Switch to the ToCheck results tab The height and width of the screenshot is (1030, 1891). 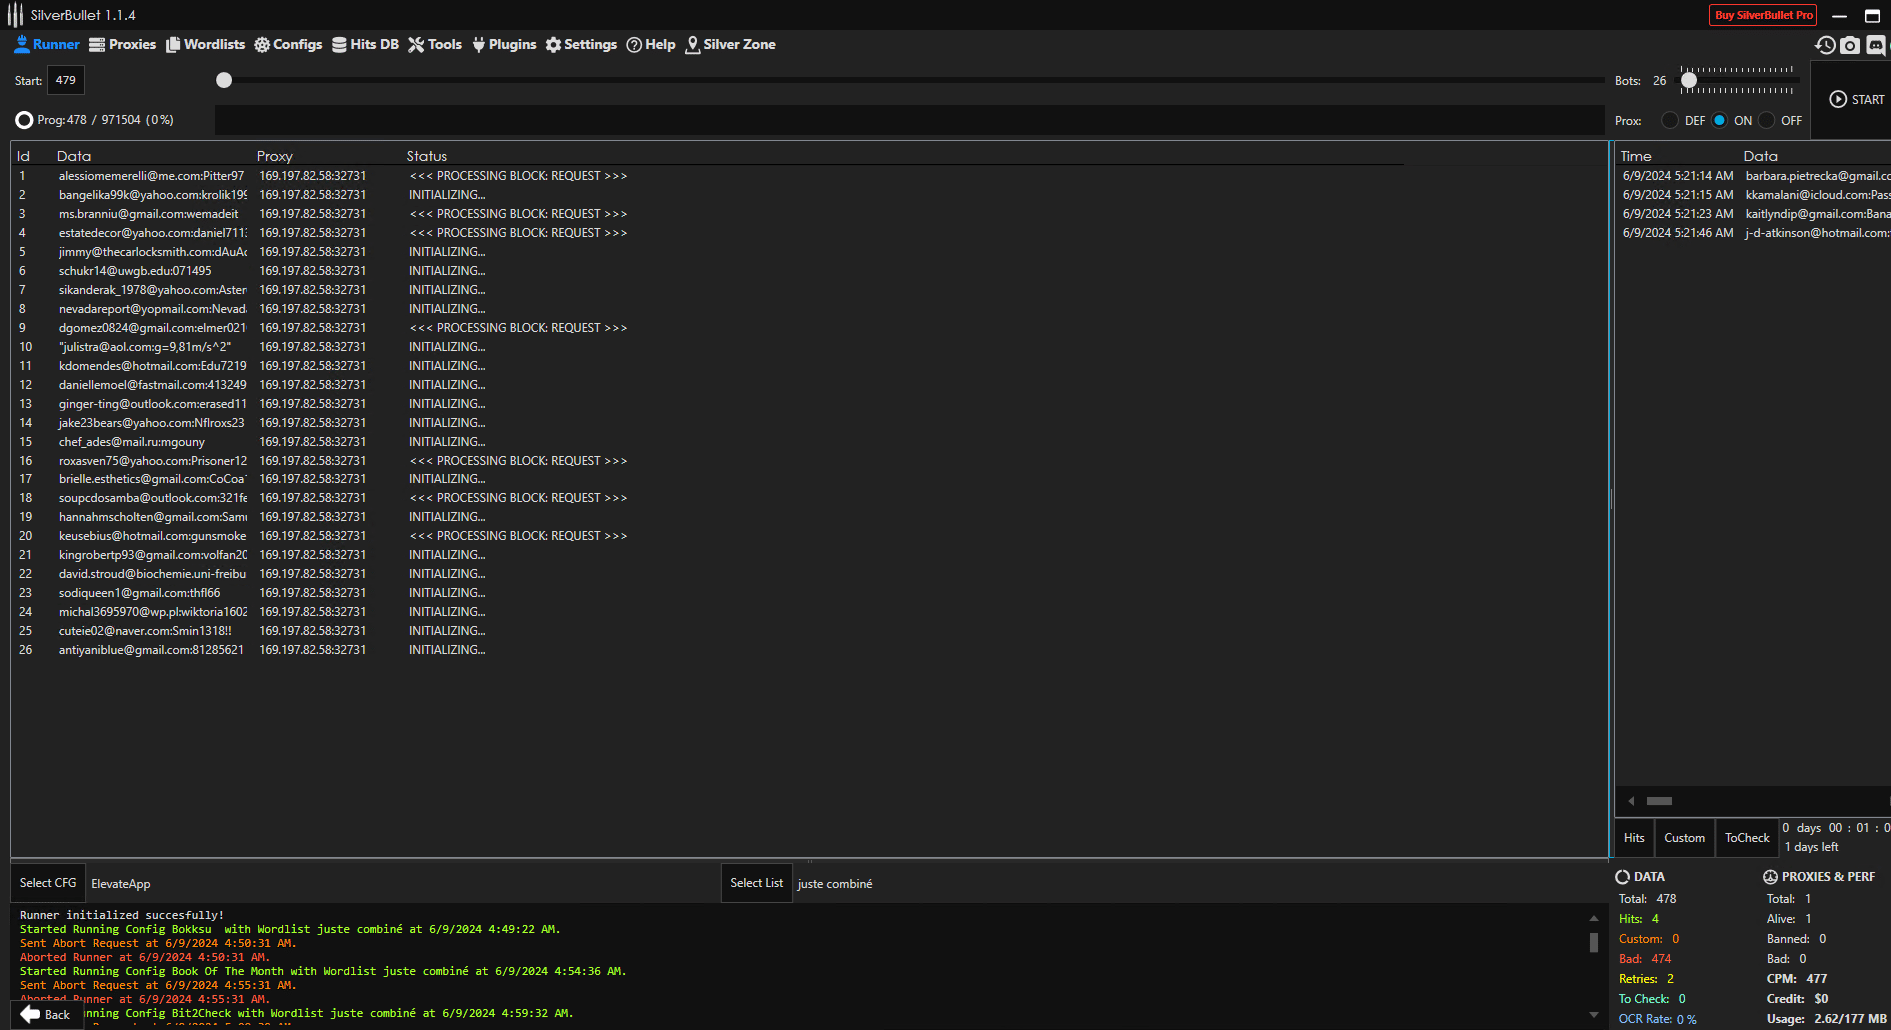(1747, 838)
